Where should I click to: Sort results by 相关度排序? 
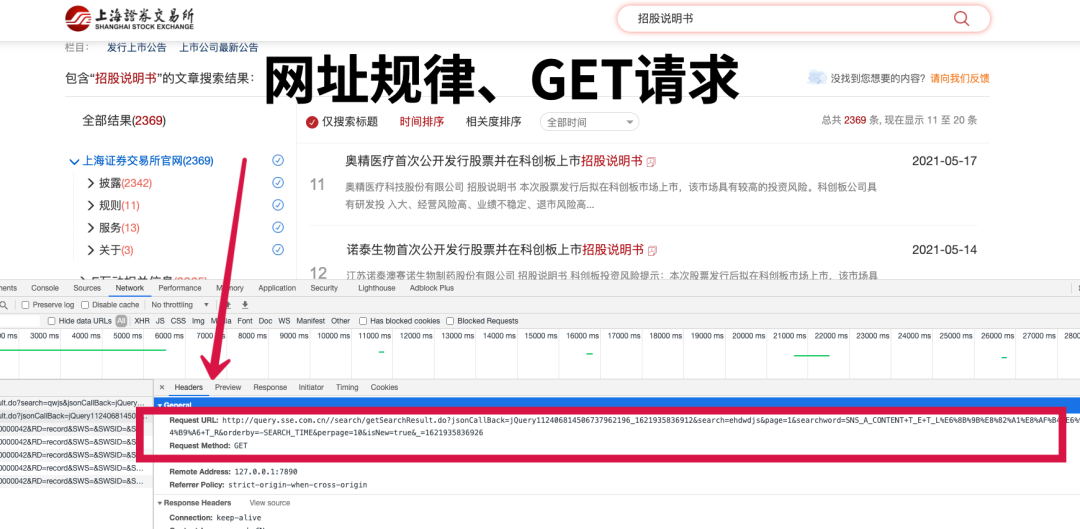tap(494, 122)
